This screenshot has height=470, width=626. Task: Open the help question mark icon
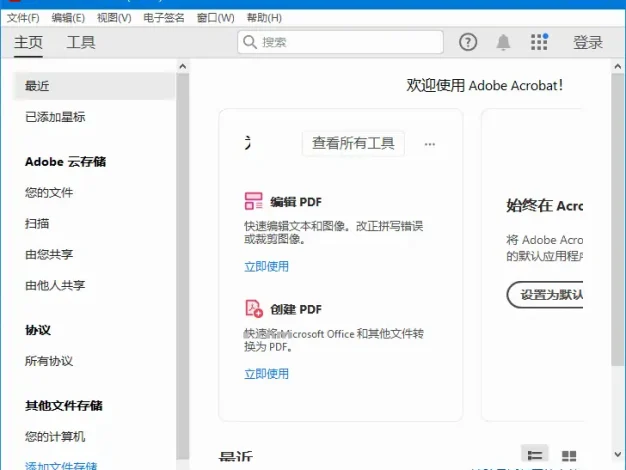[468, 42]
